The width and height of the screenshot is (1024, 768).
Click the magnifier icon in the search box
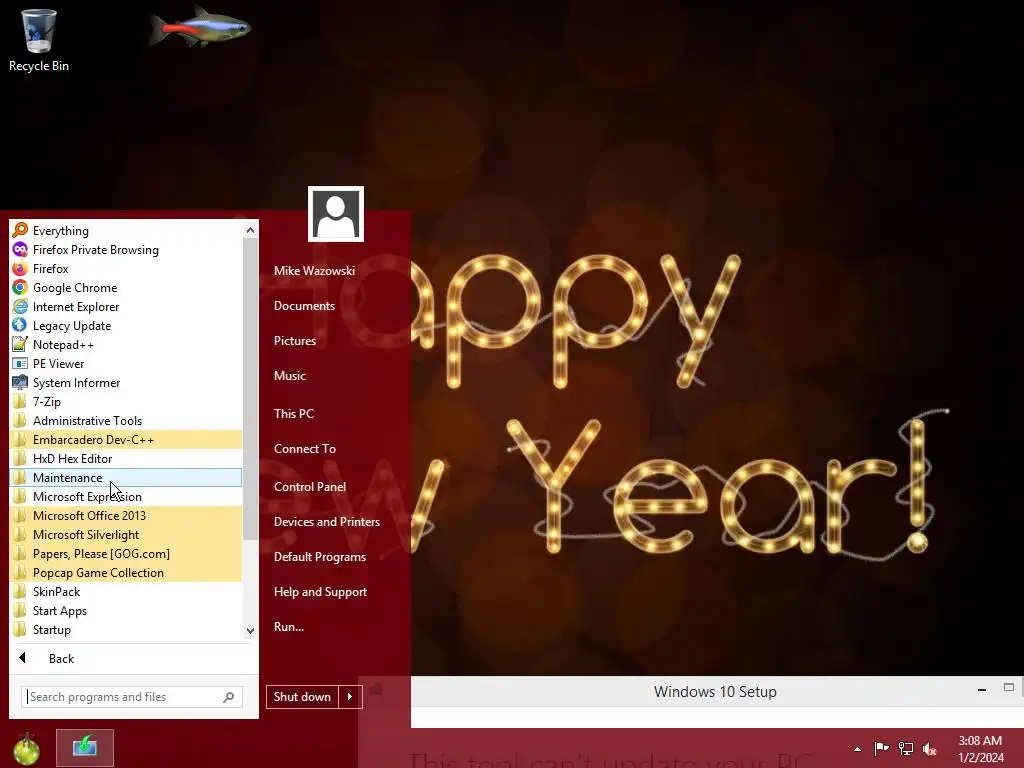click(229, 697)
